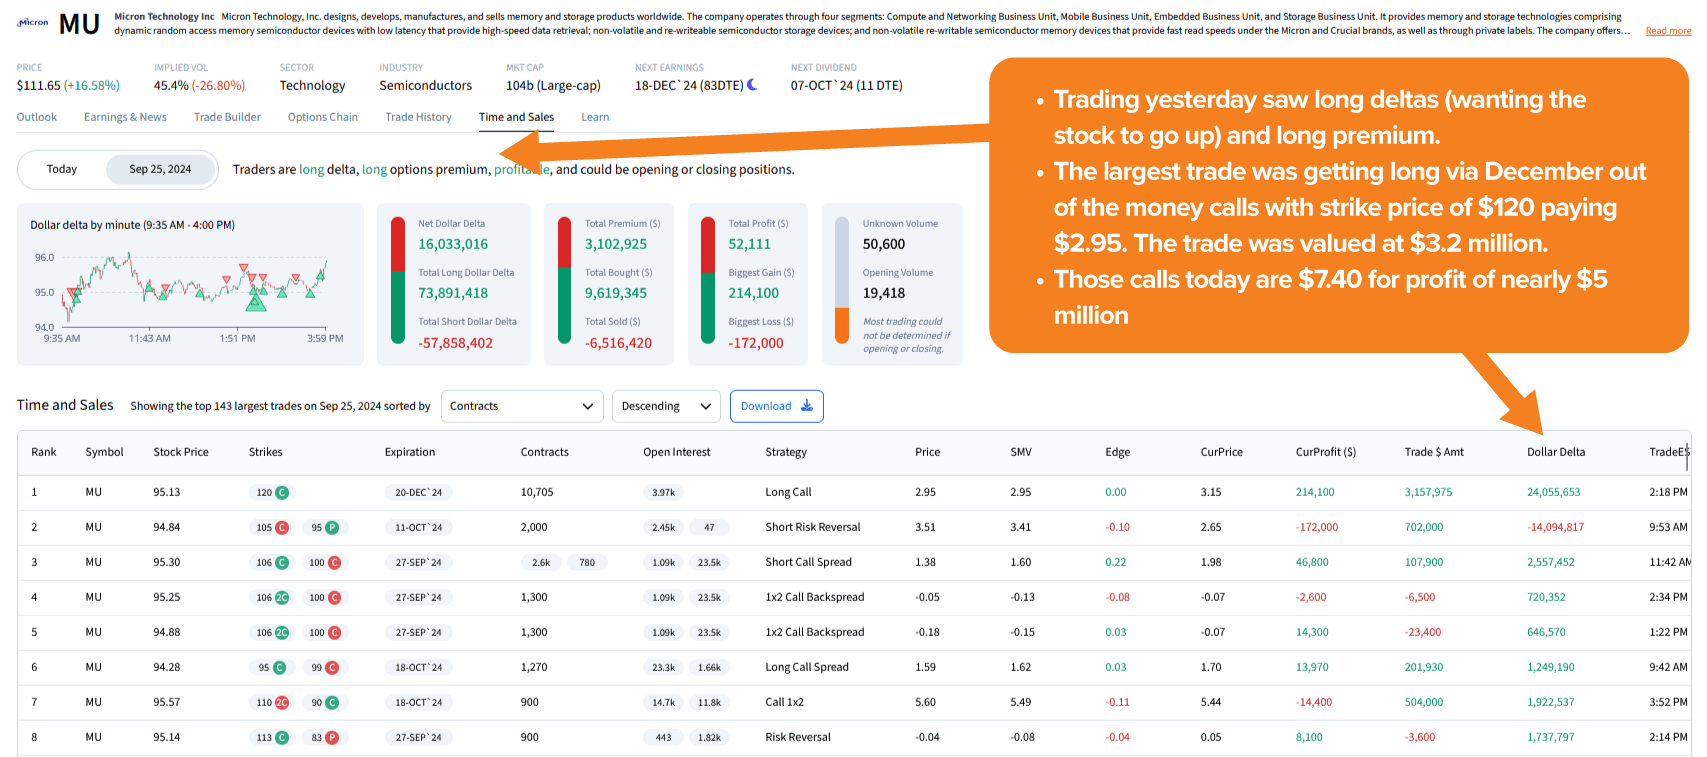This screenshot has height=757, width=1707.
Task: Click the Short Call Spread strategy cell
Action: click(809, 562)
